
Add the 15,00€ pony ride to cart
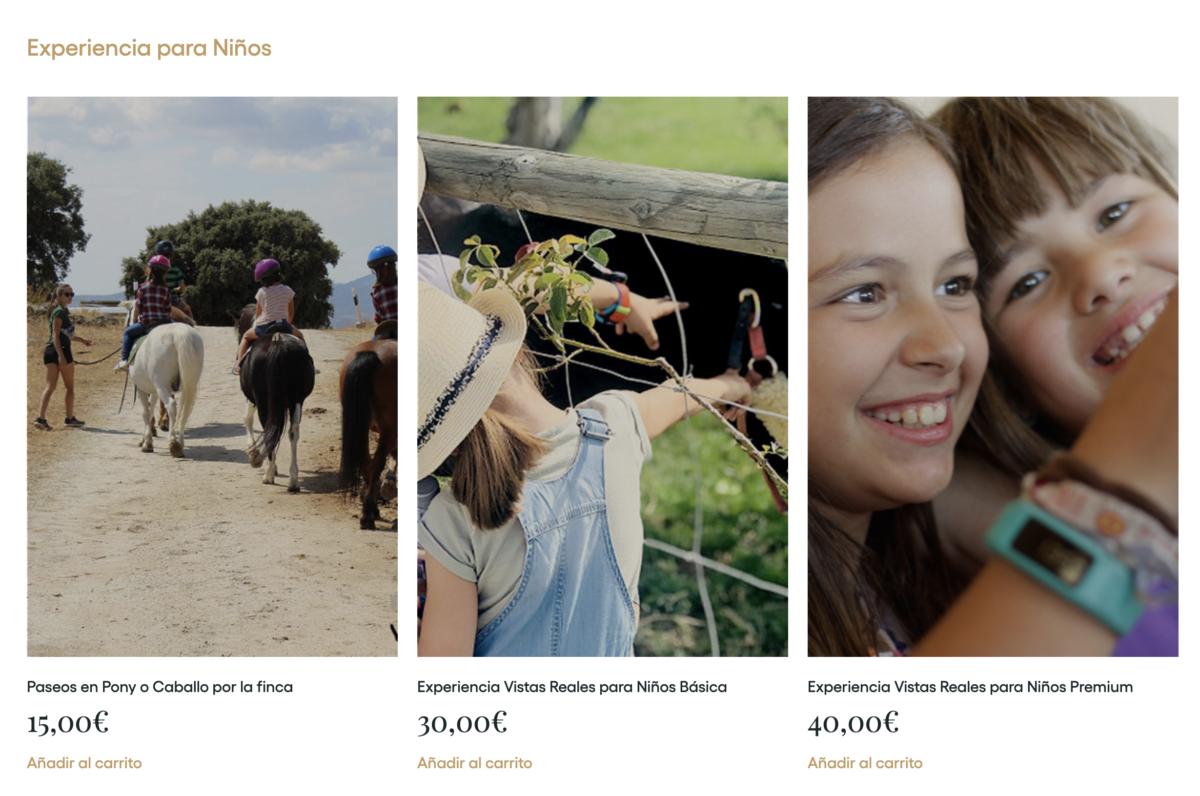click(84, 763)
